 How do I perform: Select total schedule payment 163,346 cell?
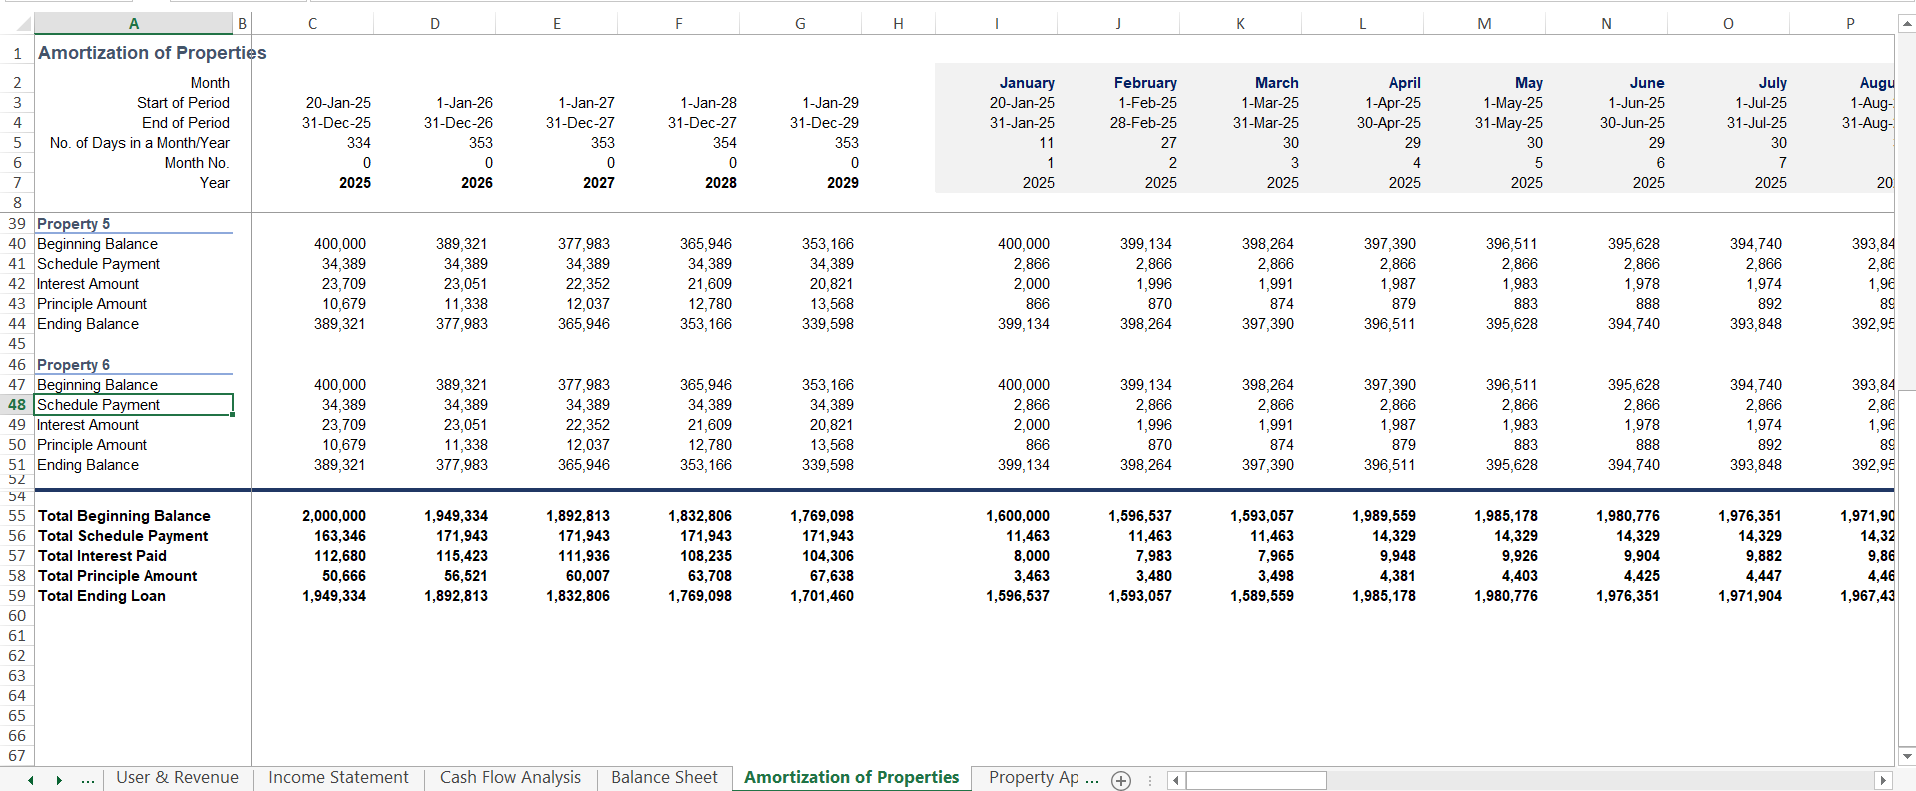(x=313, y=536)
